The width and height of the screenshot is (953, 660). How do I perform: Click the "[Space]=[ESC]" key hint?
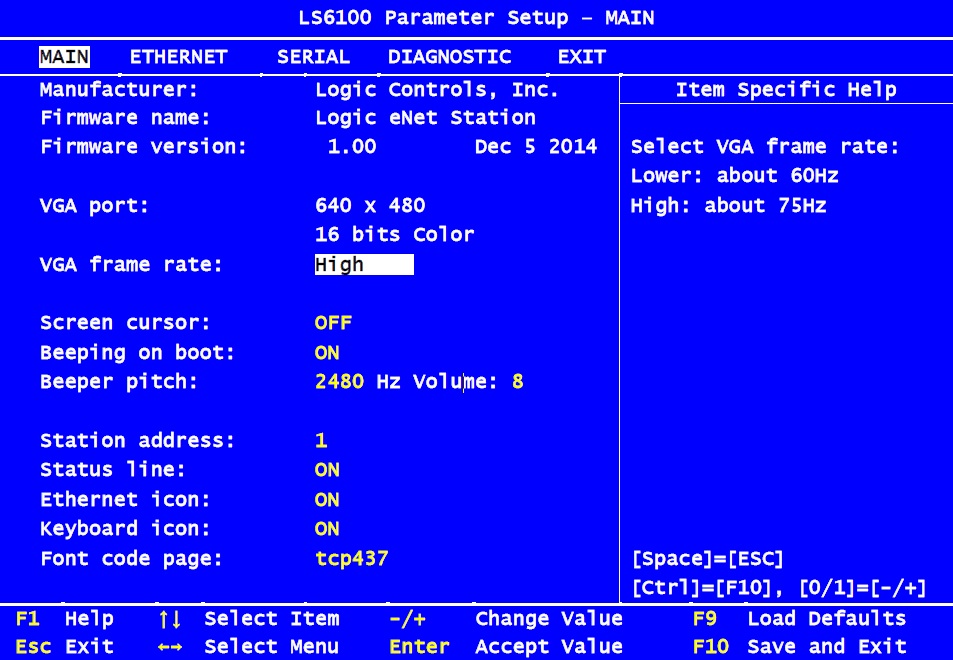click(x=708, y=559)
